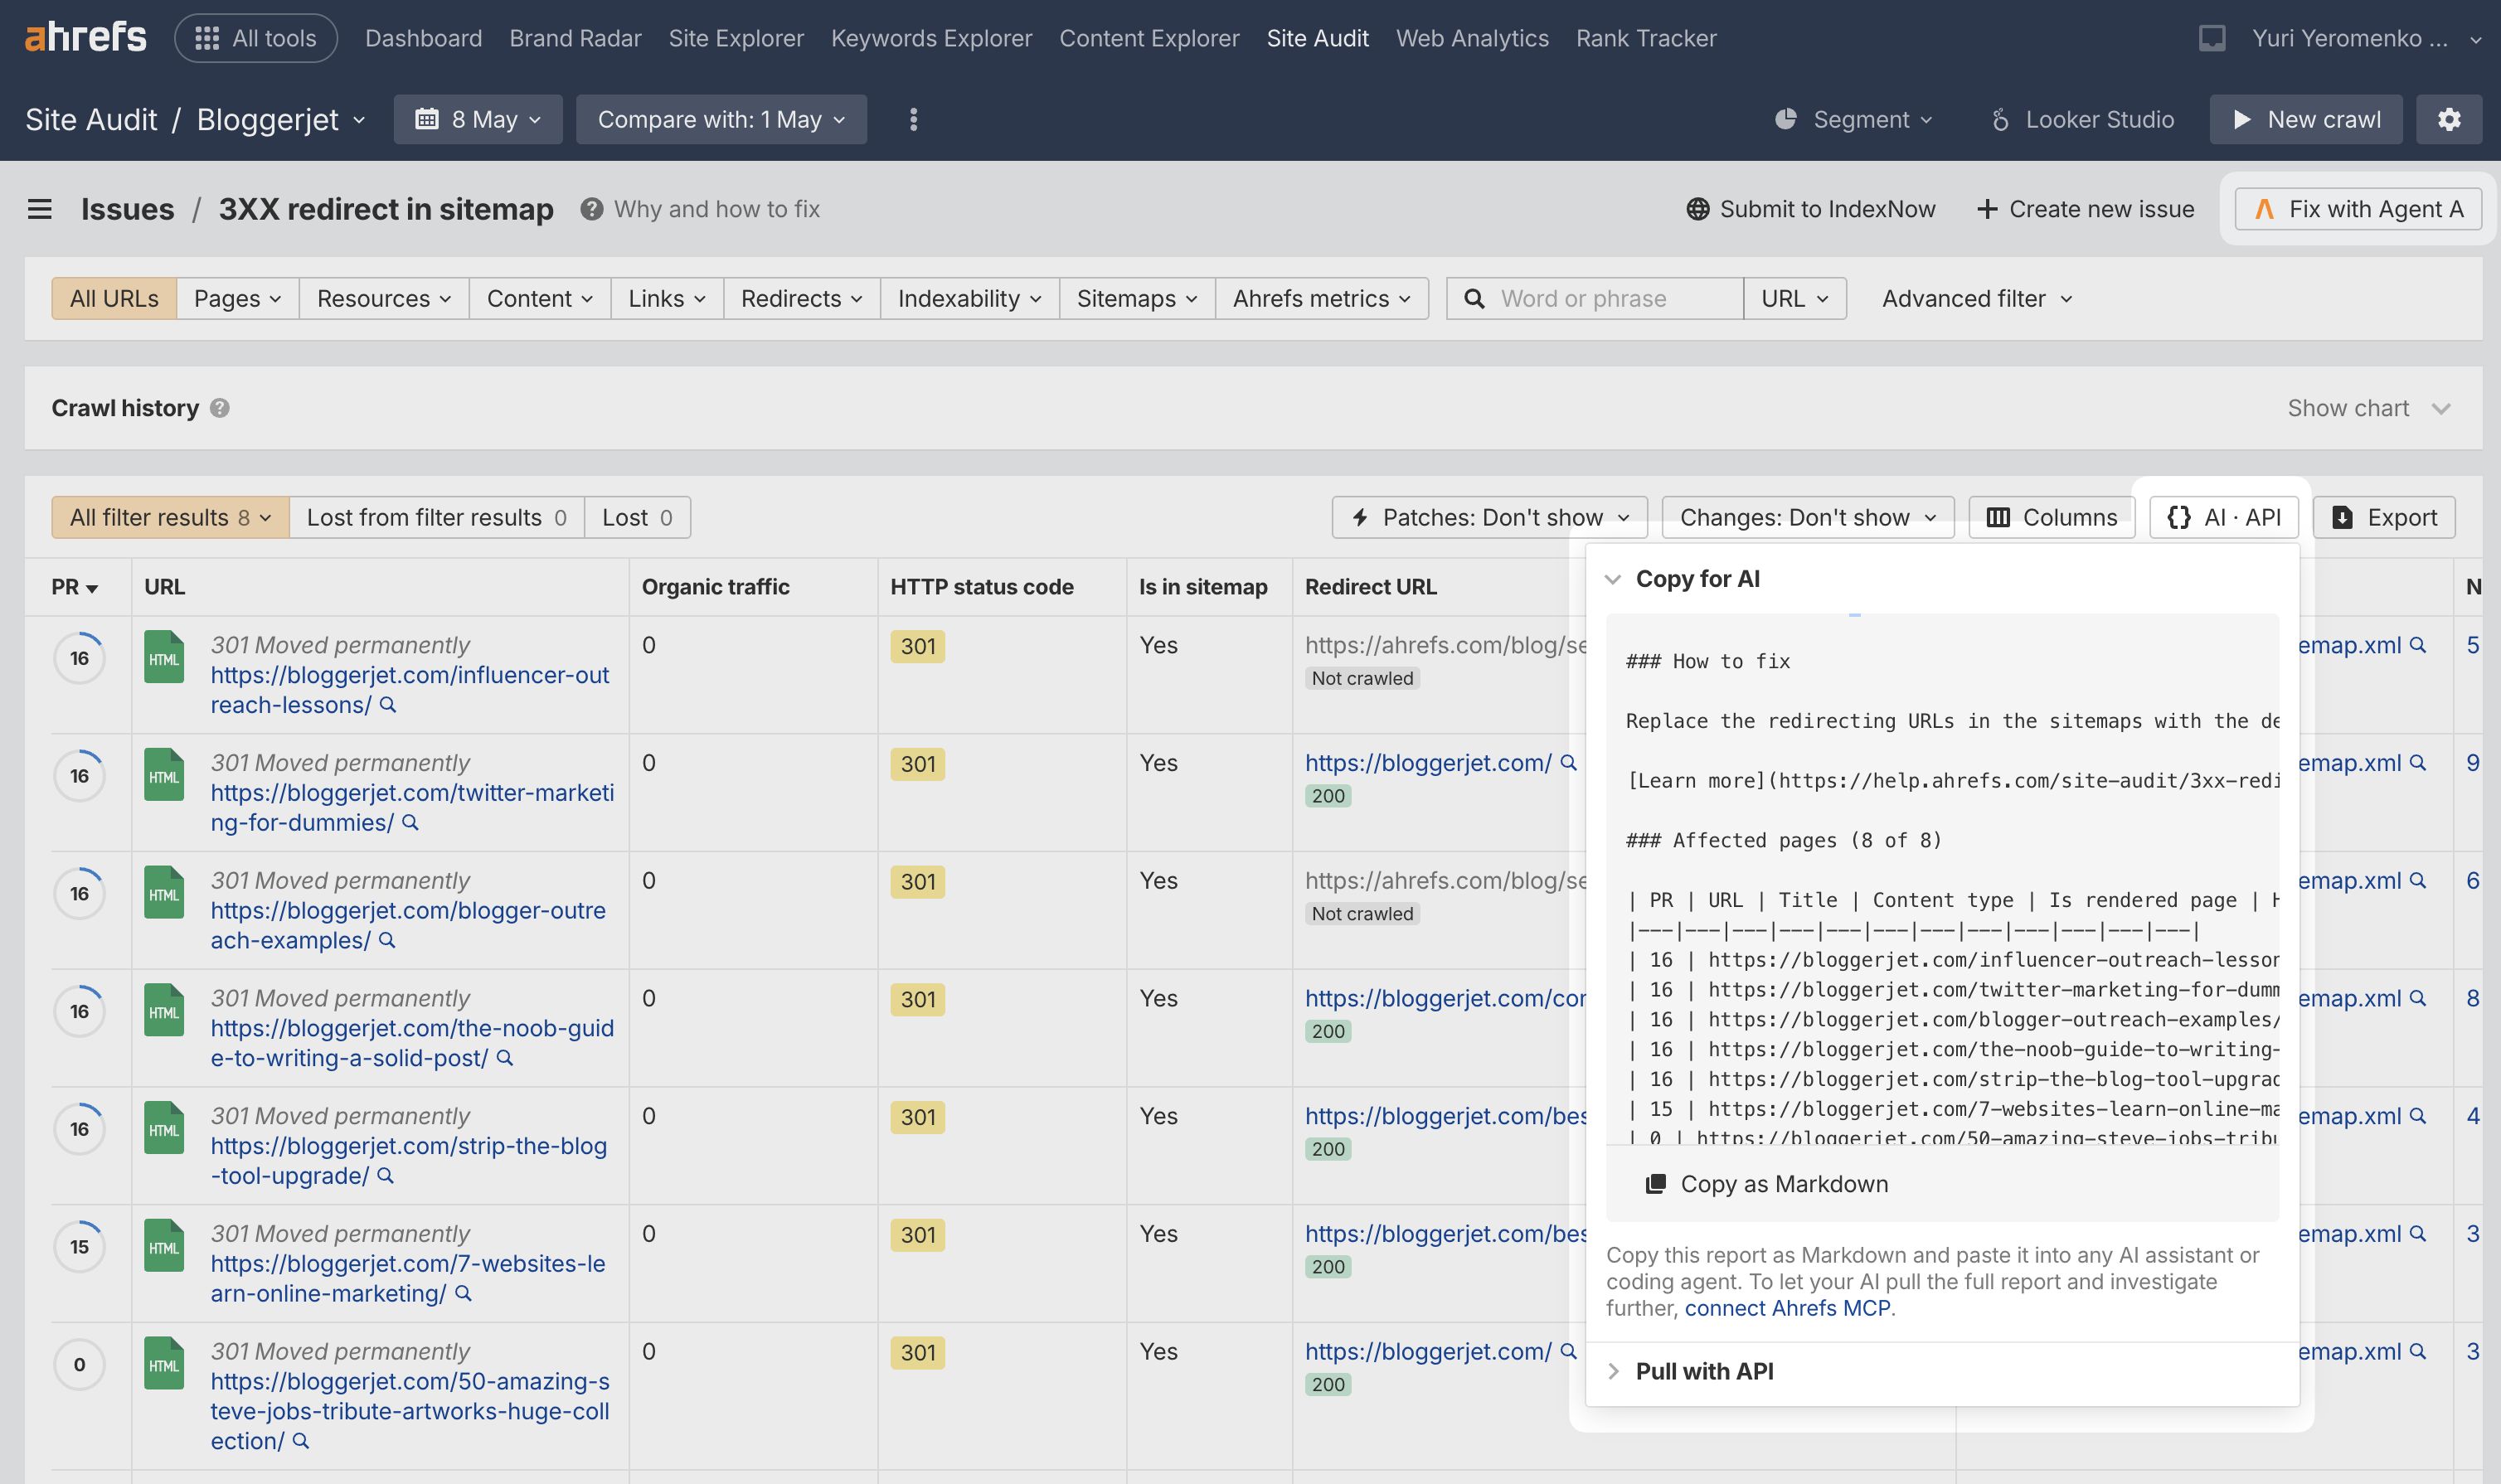
Task: Click the Copy as Markdown copy icon
Action: tap(1656, 1184)
